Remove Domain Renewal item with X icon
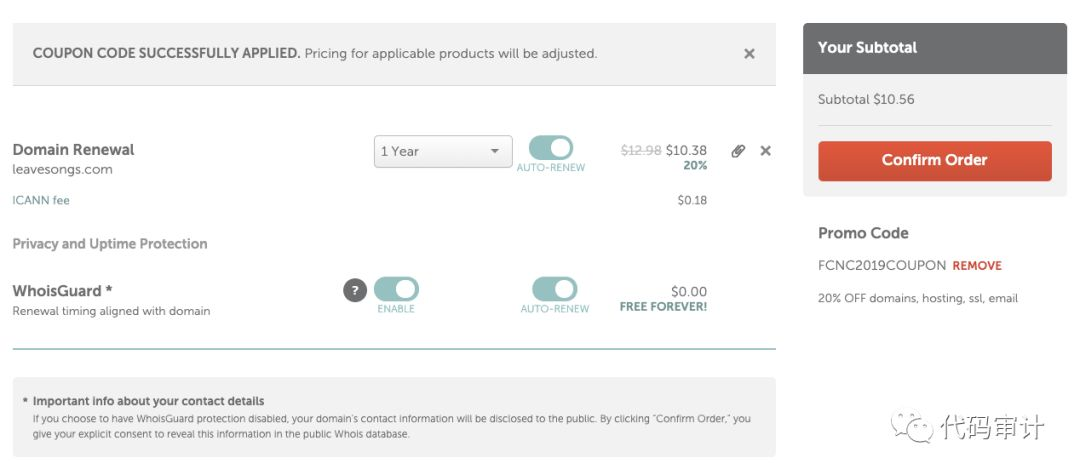The height and width of the screenshot is (475, 1080). (x=765, y=151)
